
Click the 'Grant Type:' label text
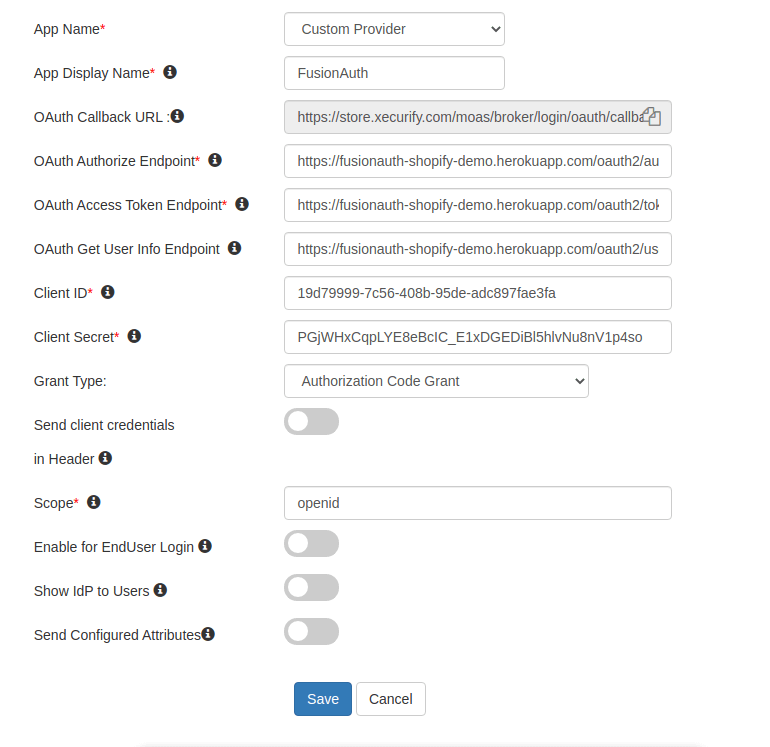[x=70, y=381]
